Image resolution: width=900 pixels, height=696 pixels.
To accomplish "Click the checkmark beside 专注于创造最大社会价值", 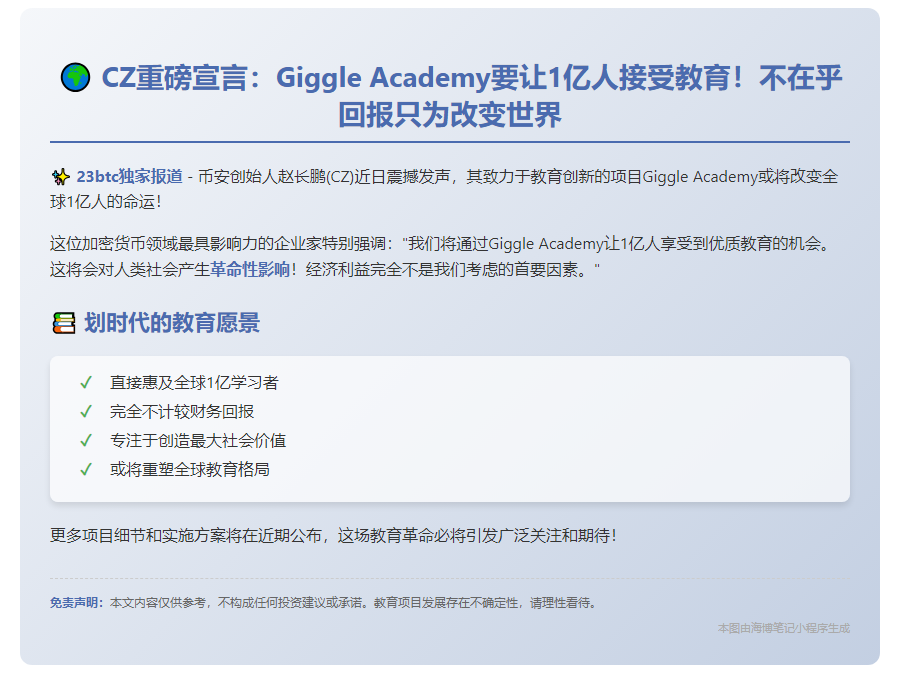I will pyautogui.click(x=86, y=441).
